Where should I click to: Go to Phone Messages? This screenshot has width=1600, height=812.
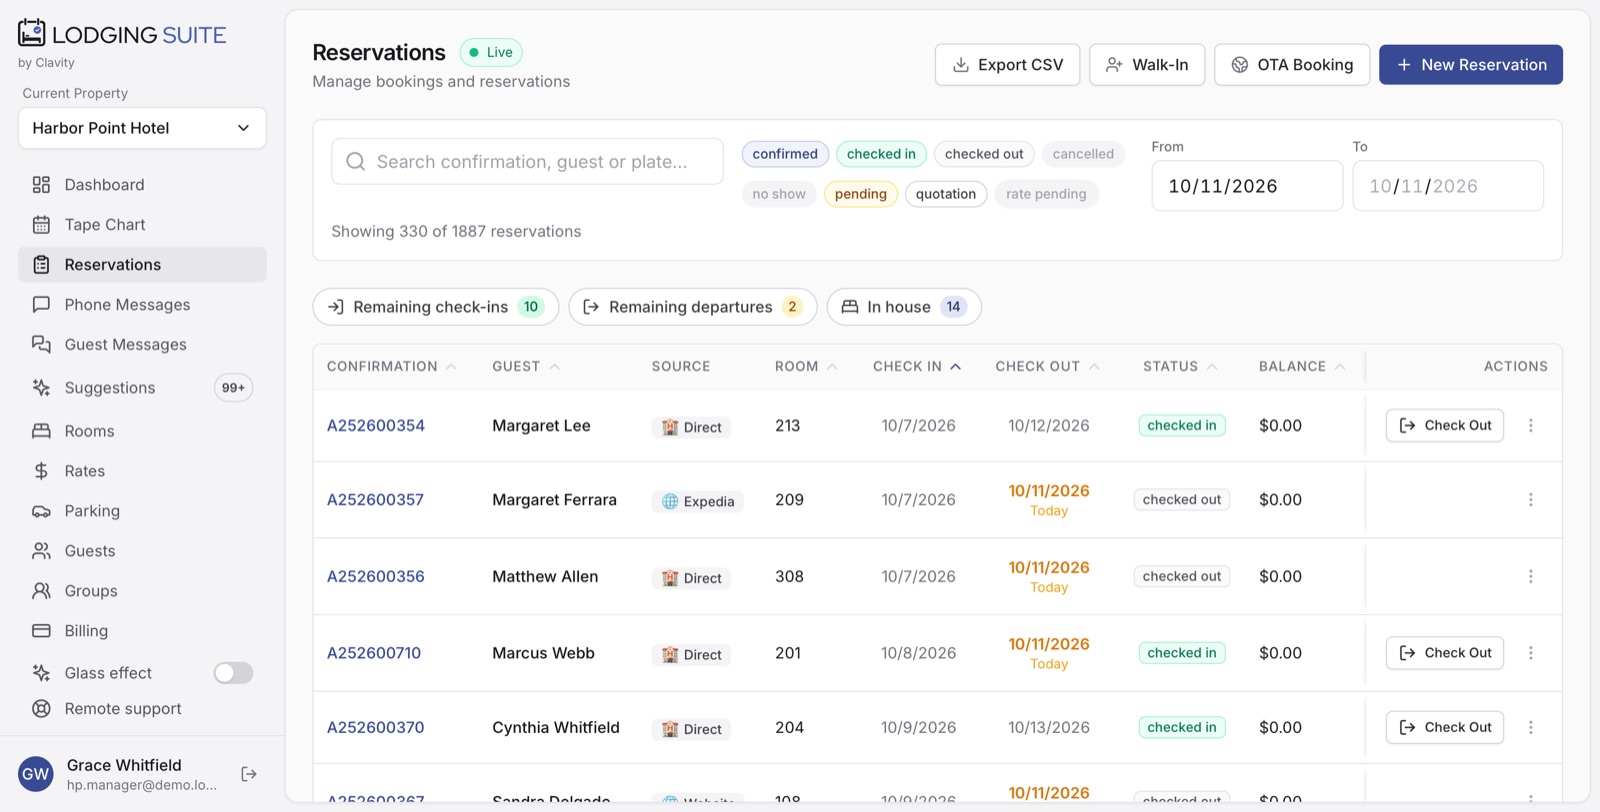click(x=142, y=305)
